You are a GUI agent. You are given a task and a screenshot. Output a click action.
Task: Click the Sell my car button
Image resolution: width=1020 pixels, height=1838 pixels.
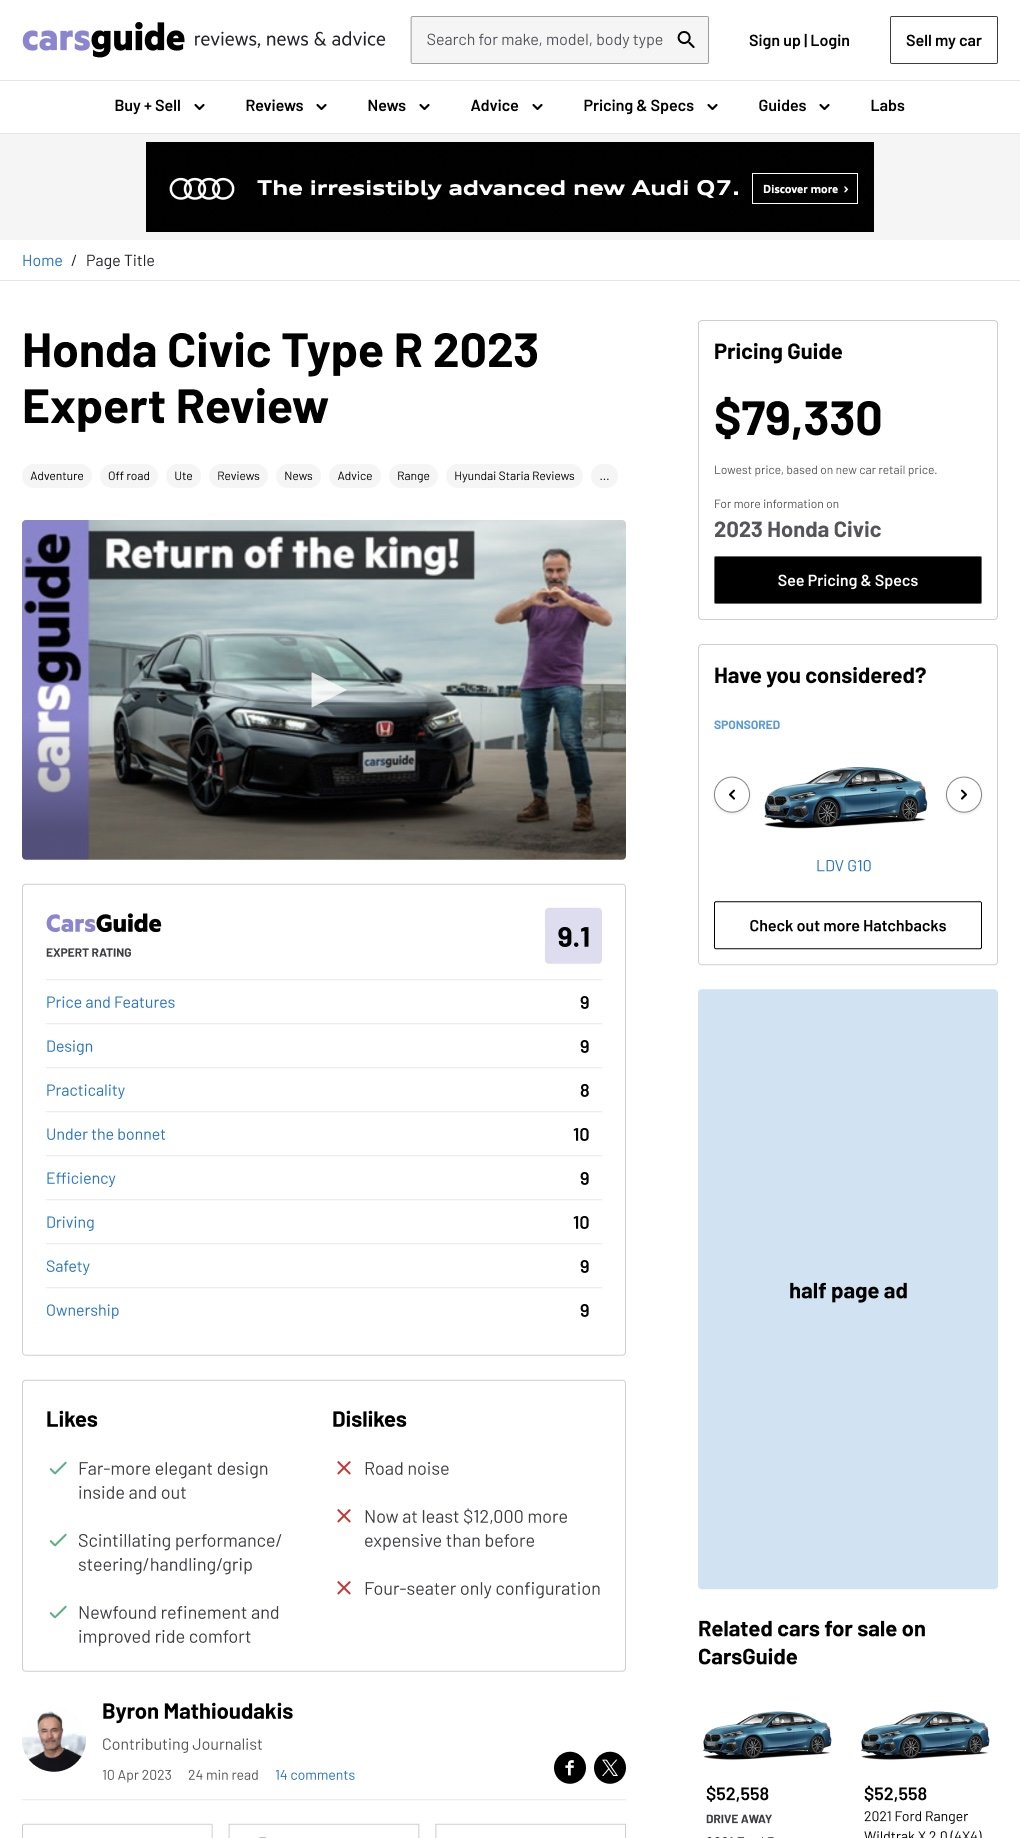click(x=944, y=40)
